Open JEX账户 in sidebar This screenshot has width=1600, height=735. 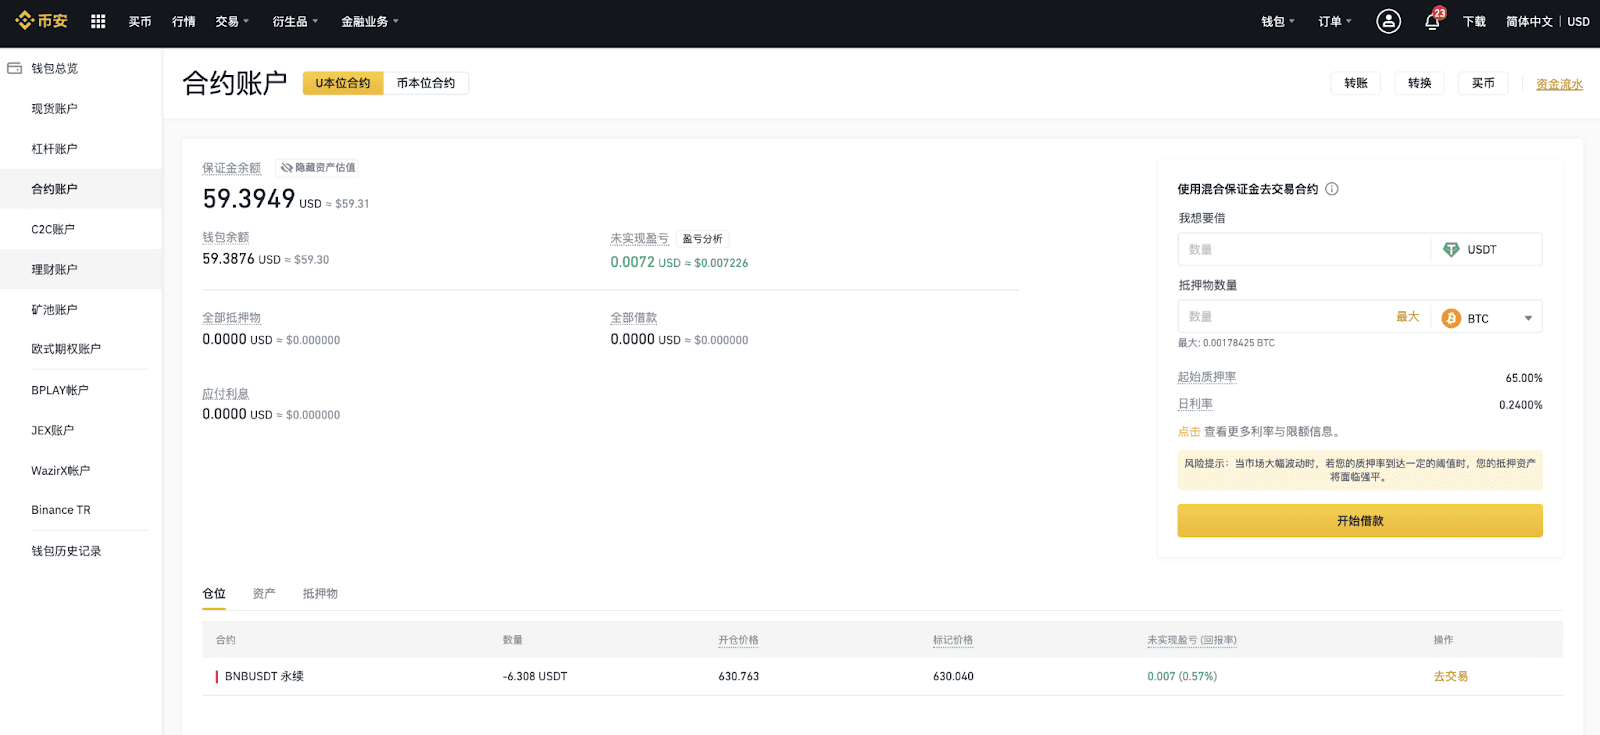[x=53, y=430]
